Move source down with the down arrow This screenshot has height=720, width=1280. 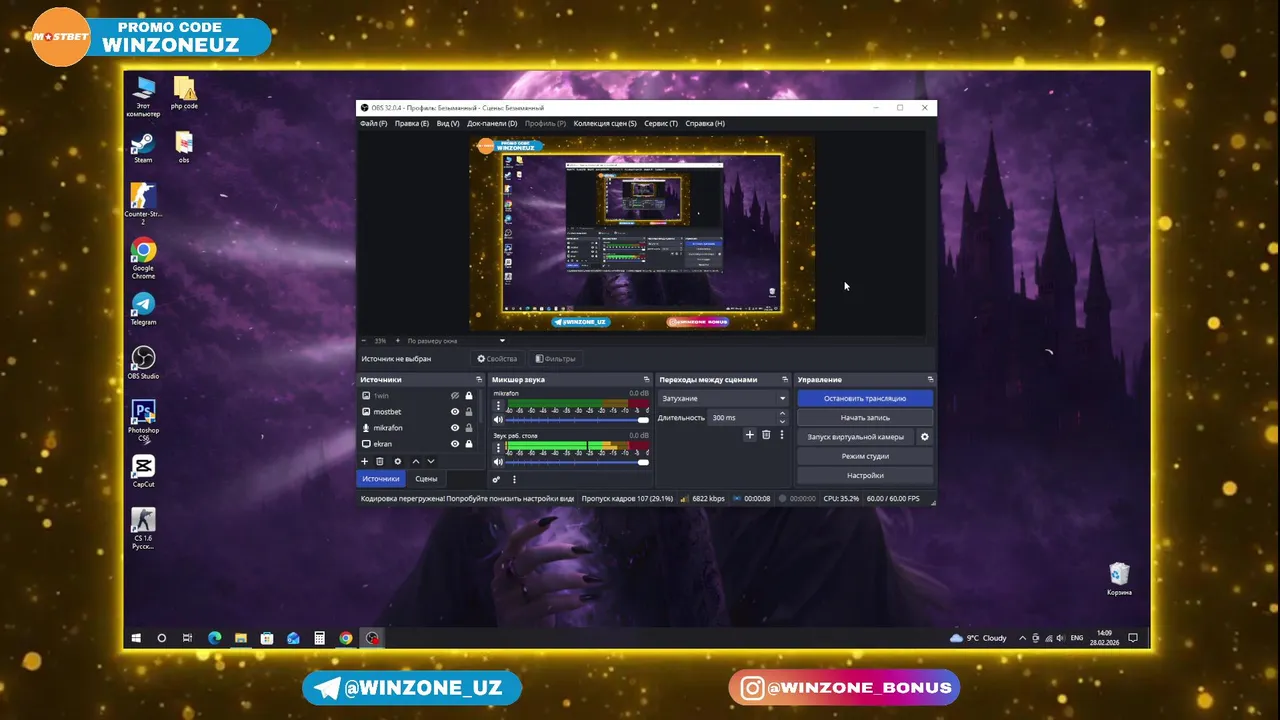pyautogui.click(x=431, y=461)
